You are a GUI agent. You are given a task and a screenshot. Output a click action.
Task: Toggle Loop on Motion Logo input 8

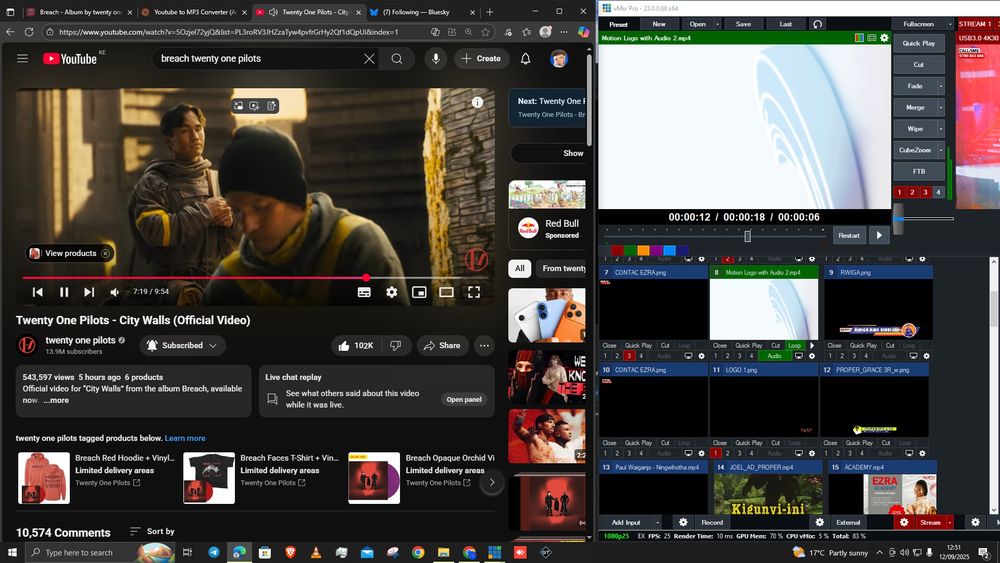click(795, 345)
